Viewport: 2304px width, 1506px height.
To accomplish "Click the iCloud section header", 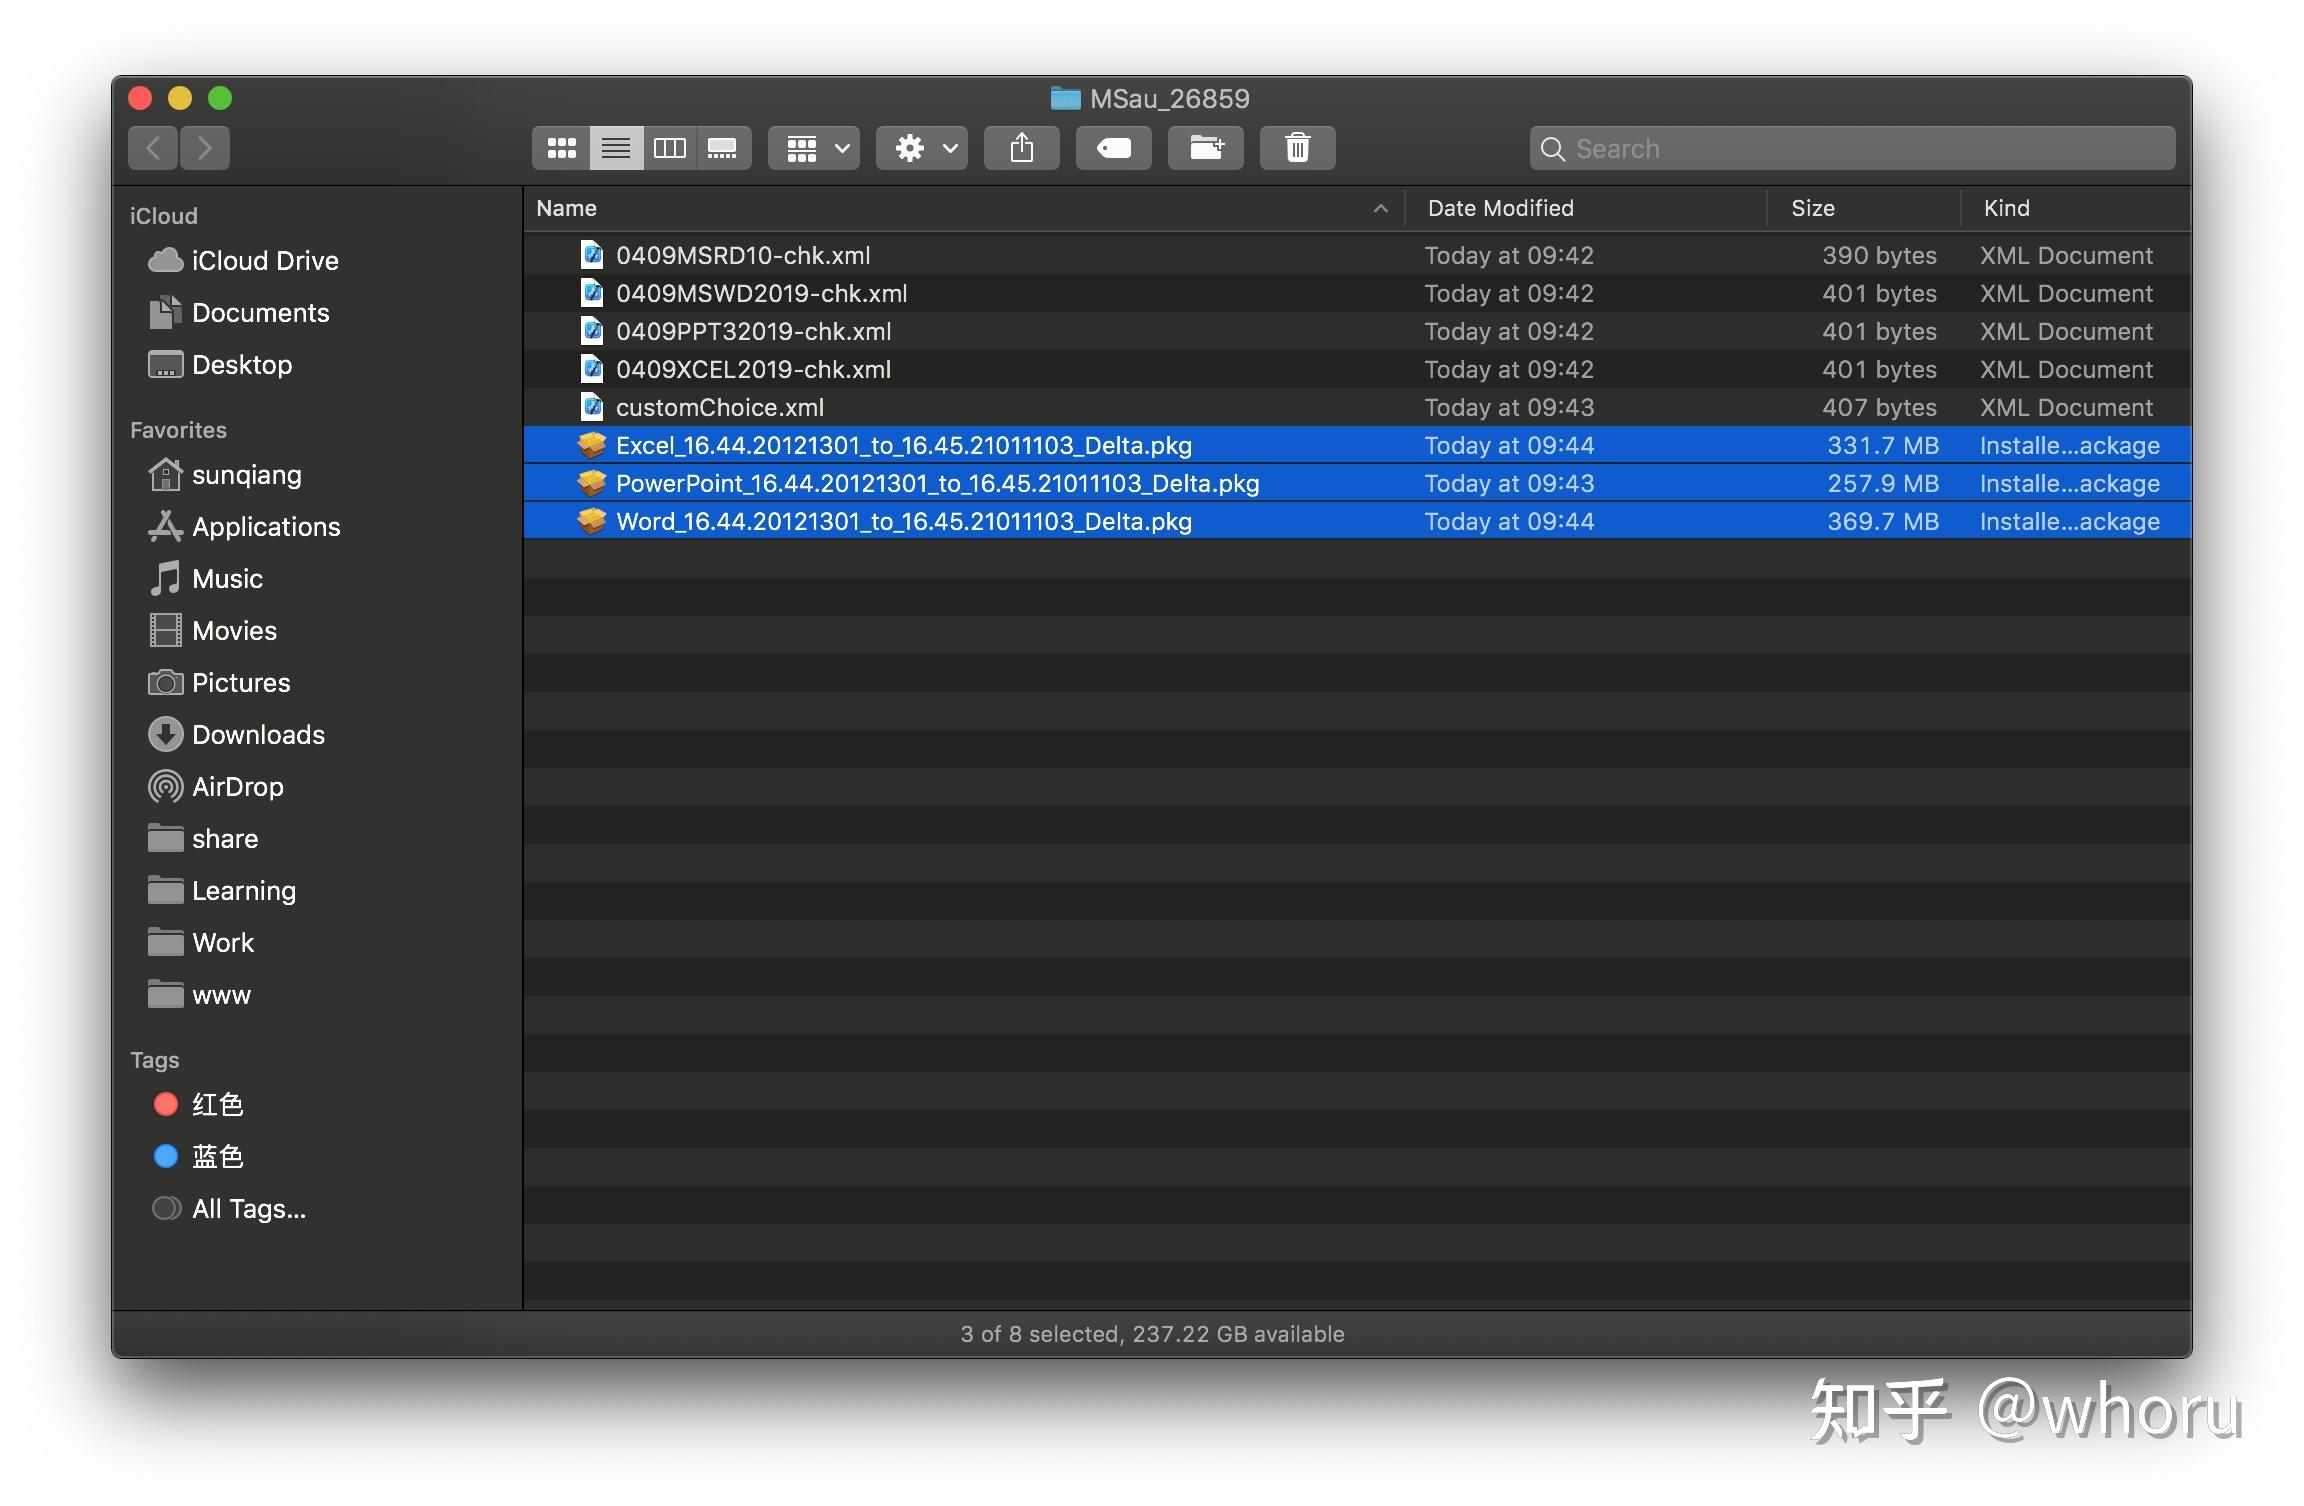I will coord(164,216).
